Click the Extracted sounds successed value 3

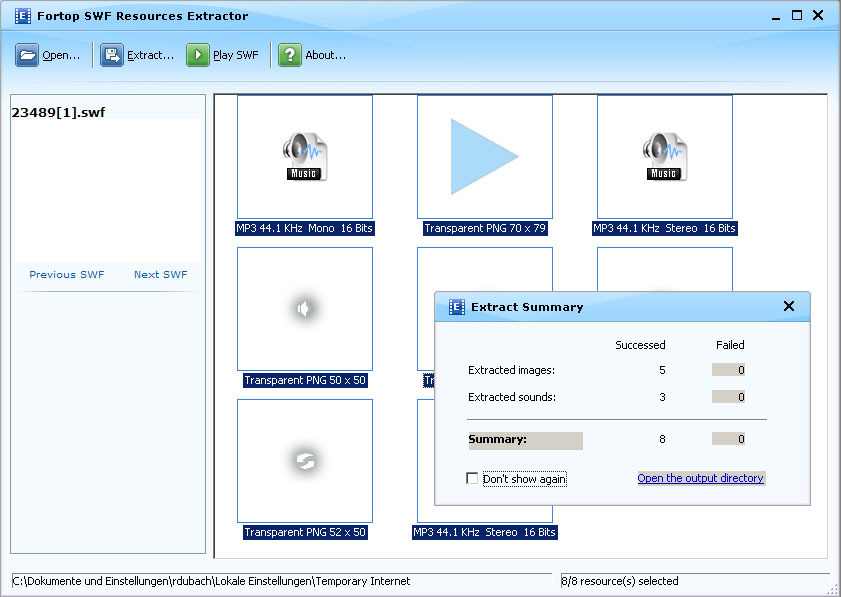click(662, 397)
